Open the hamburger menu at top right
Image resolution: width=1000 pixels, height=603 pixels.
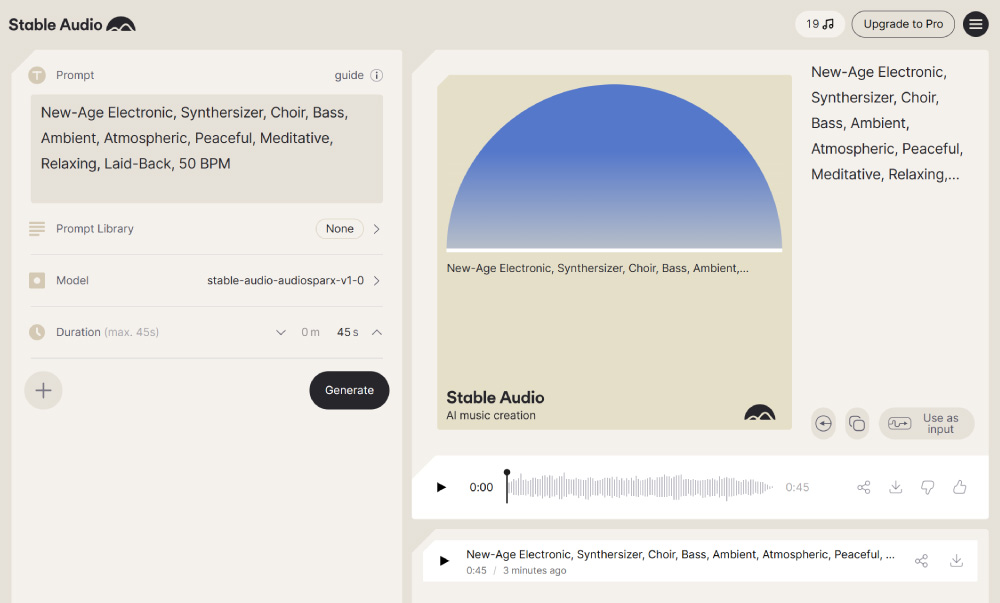point(976,24)
